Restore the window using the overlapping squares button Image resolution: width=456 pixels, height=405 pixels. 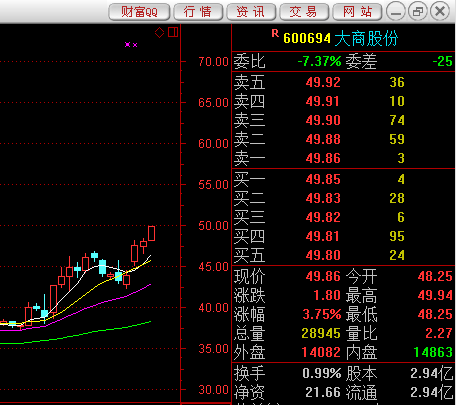coord(418,12)
